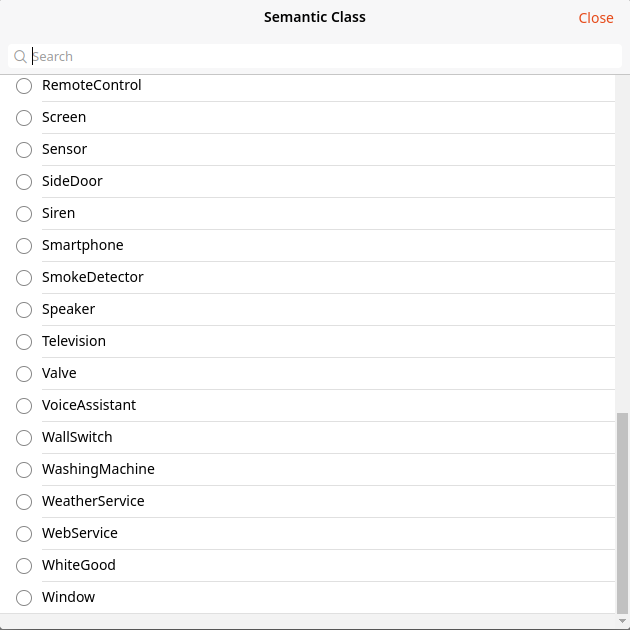Click the scrollbar down arrow
The image size is (630, 630).
coord(622,621)
